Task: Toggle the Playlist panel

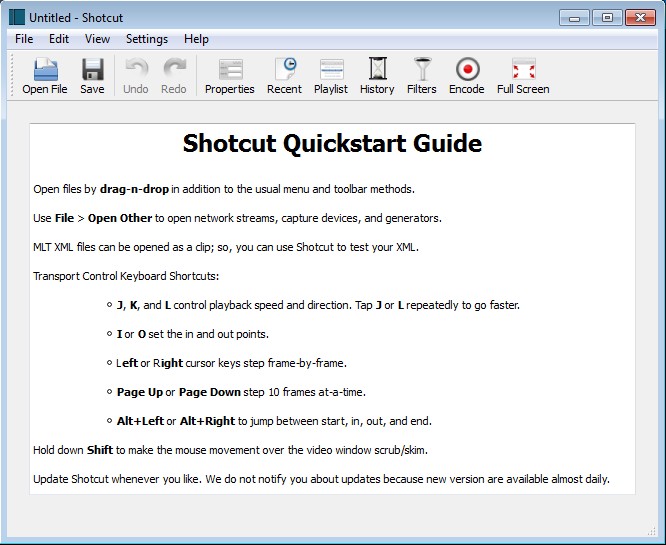Action: (331, 76)
